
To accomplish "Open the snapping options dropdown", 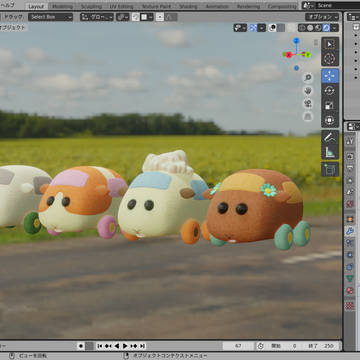I will [x=147, y=17].
